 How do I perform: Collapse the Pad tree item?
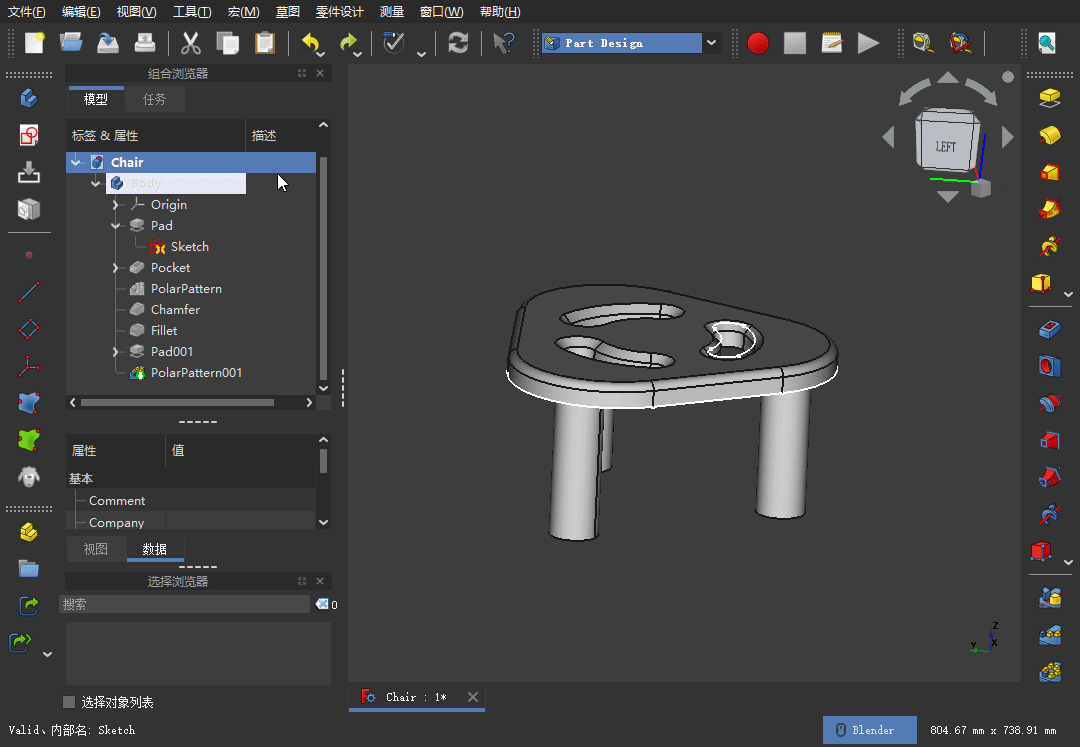[x=116, y=226]
